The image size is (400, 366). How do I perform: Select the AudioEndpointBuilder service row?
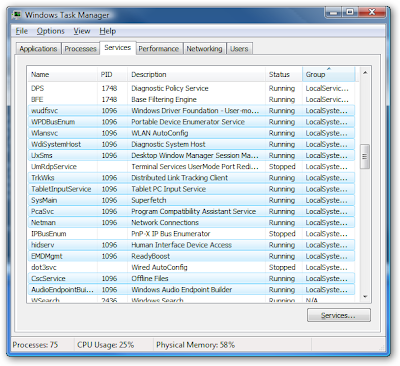click(x=192, y=290)
